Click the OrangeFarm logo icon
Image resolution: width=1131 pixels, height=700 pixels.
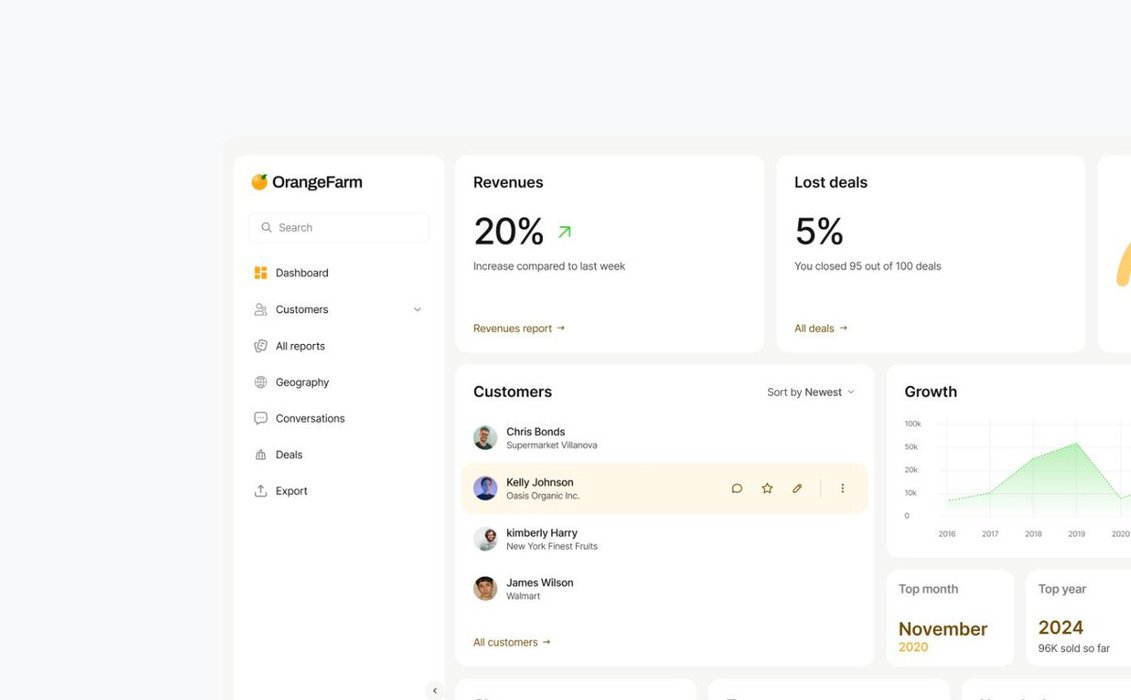(259, 182)
